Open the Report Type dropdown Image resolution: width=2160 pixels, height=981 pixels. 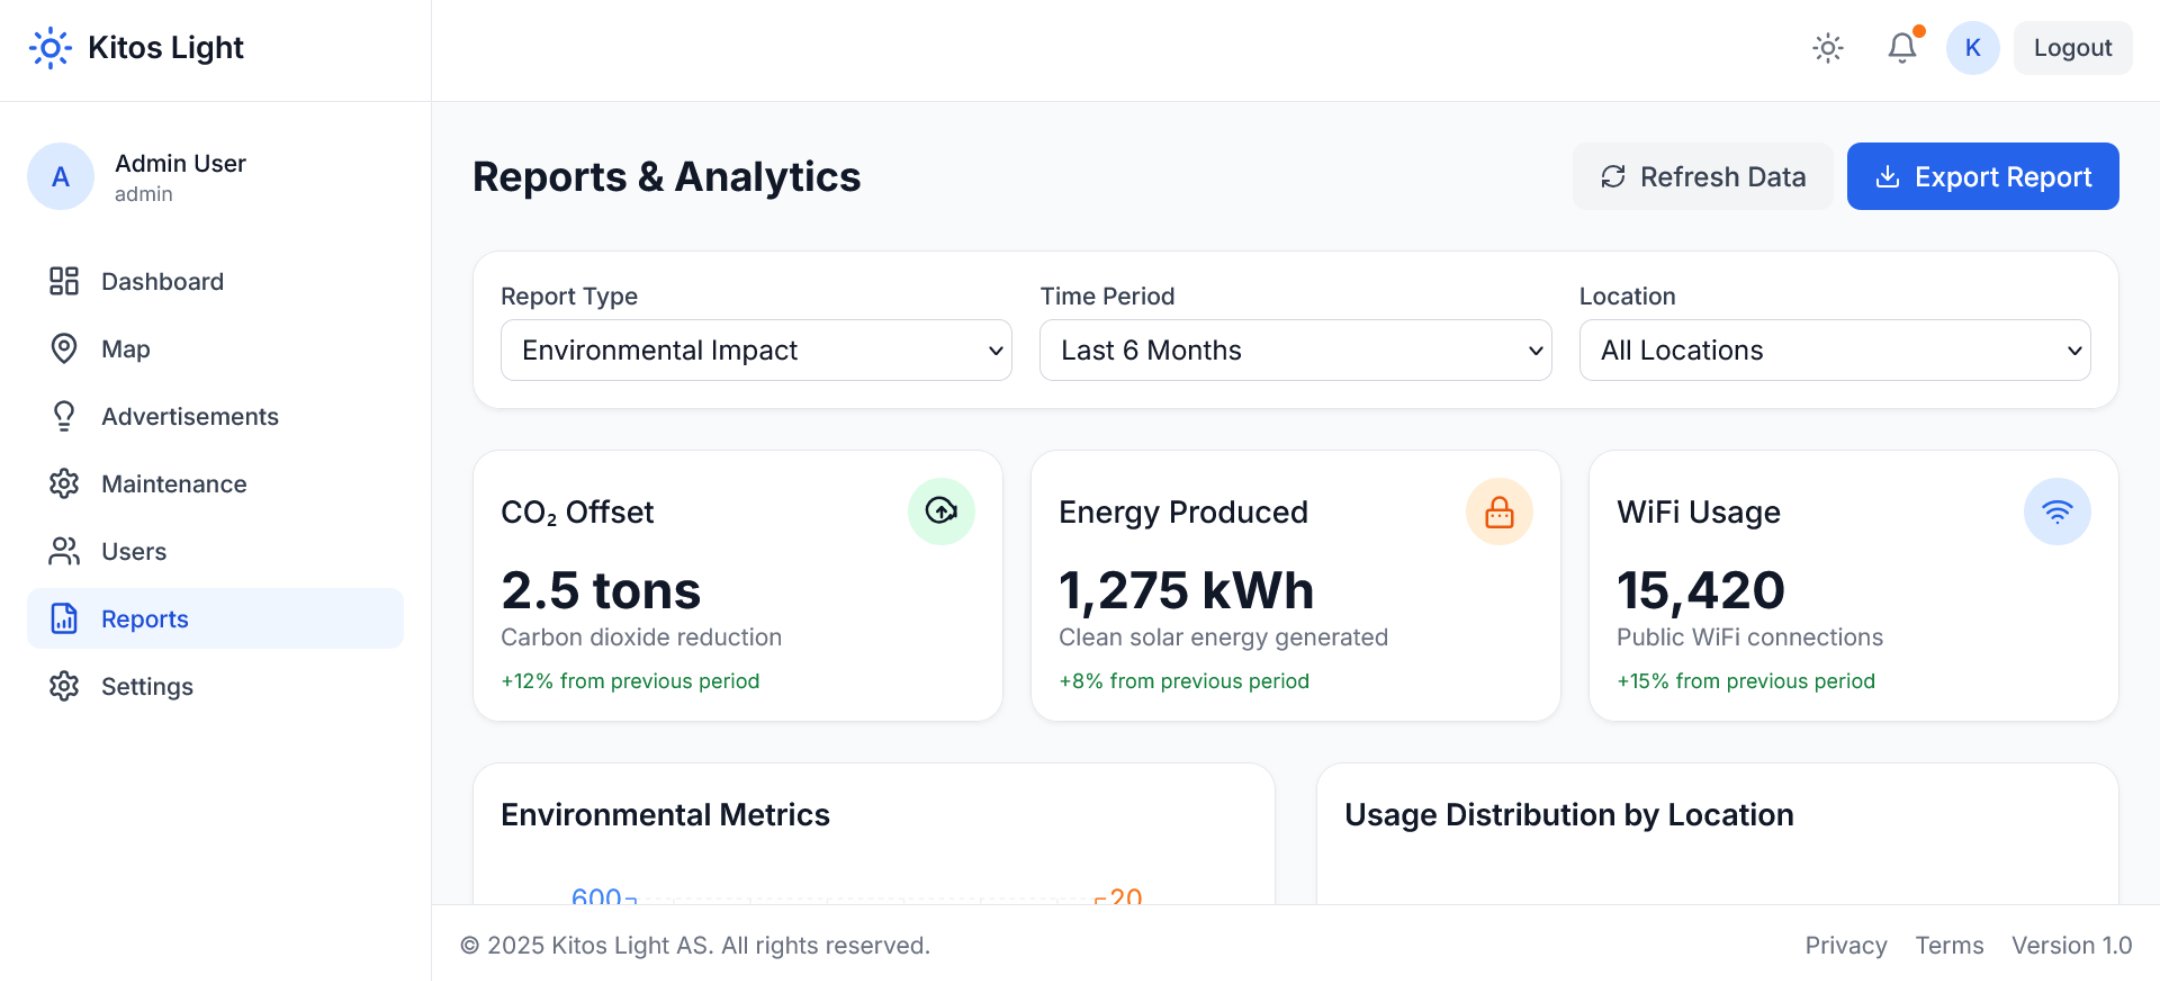point(755,350)
